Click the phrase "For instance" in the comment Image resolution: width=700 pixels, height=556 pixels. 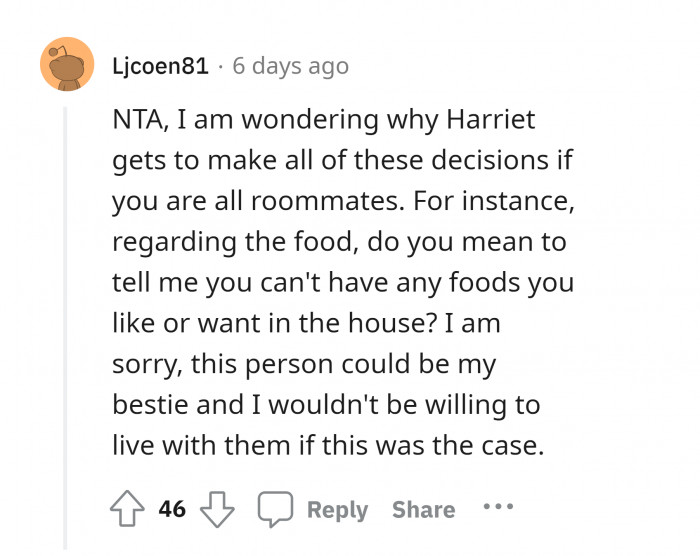[492, 201]
